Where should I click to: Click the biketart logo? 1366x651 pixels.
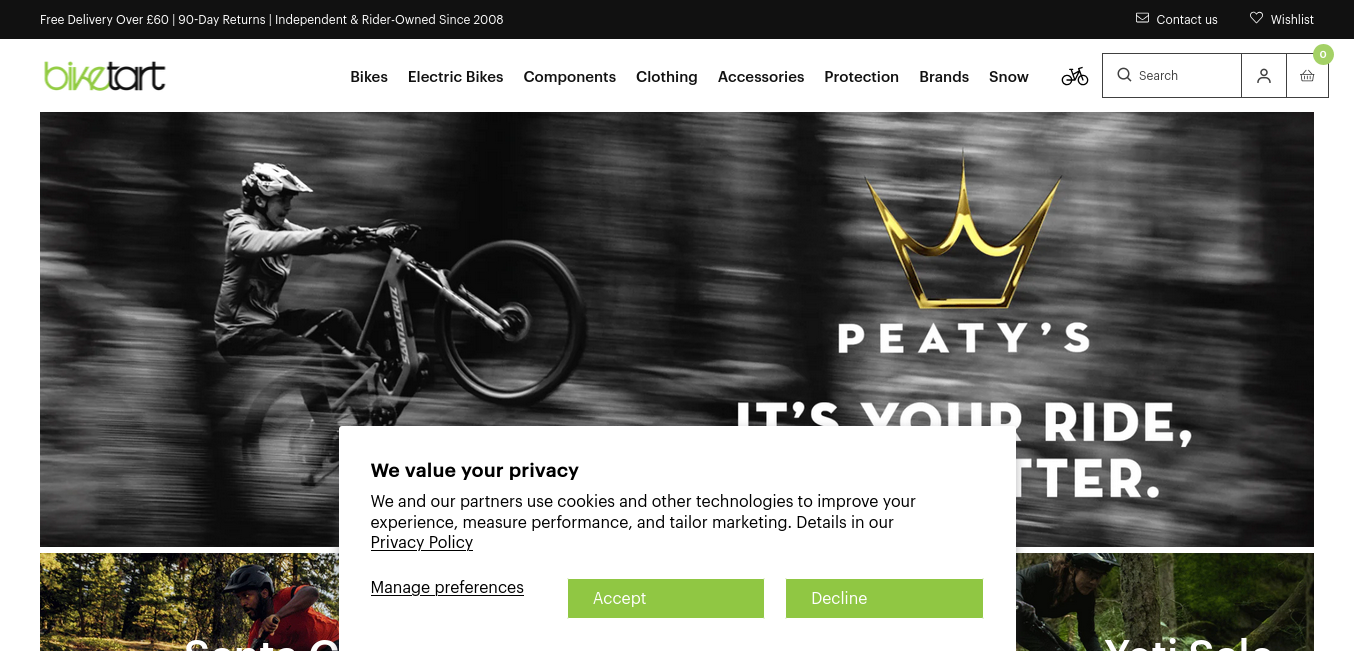tap(105, 76)
